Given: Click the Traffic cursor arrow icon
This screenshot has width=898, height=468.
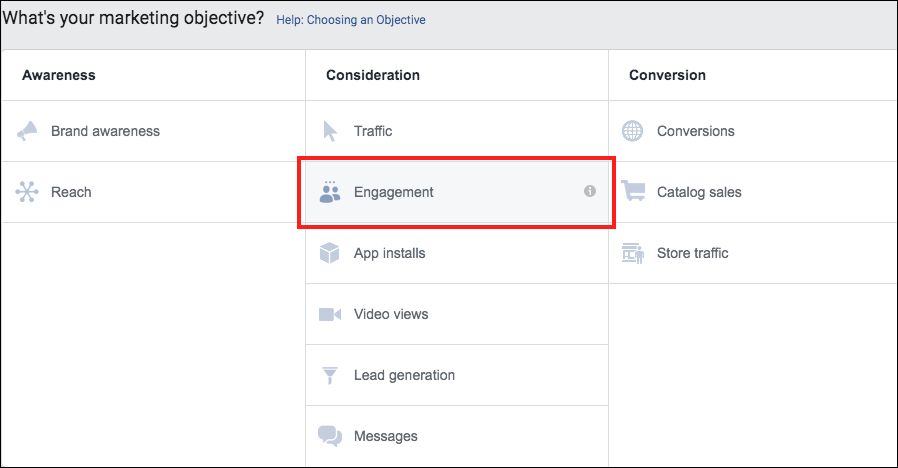Looking at the screenshot, I should tap(330, 131).
